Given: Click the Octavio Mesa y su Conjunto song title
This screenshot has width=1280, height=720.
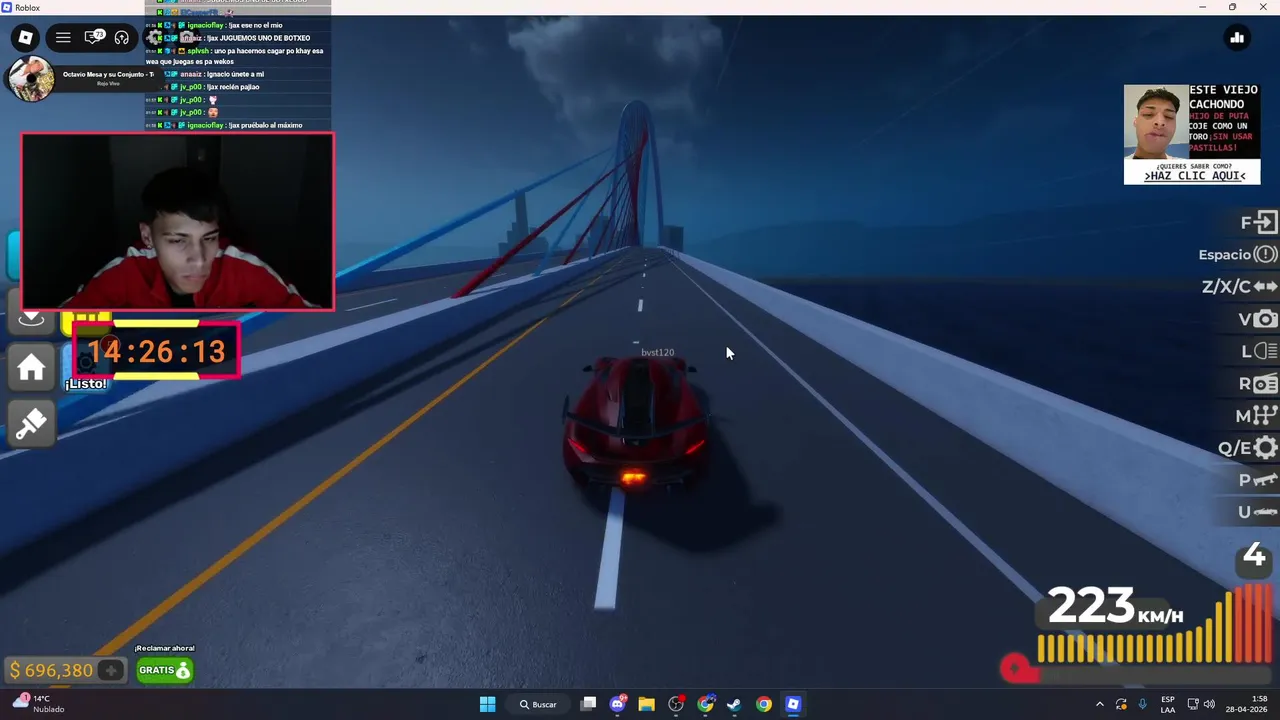Looking at the screenshot, I should (108, 74).
